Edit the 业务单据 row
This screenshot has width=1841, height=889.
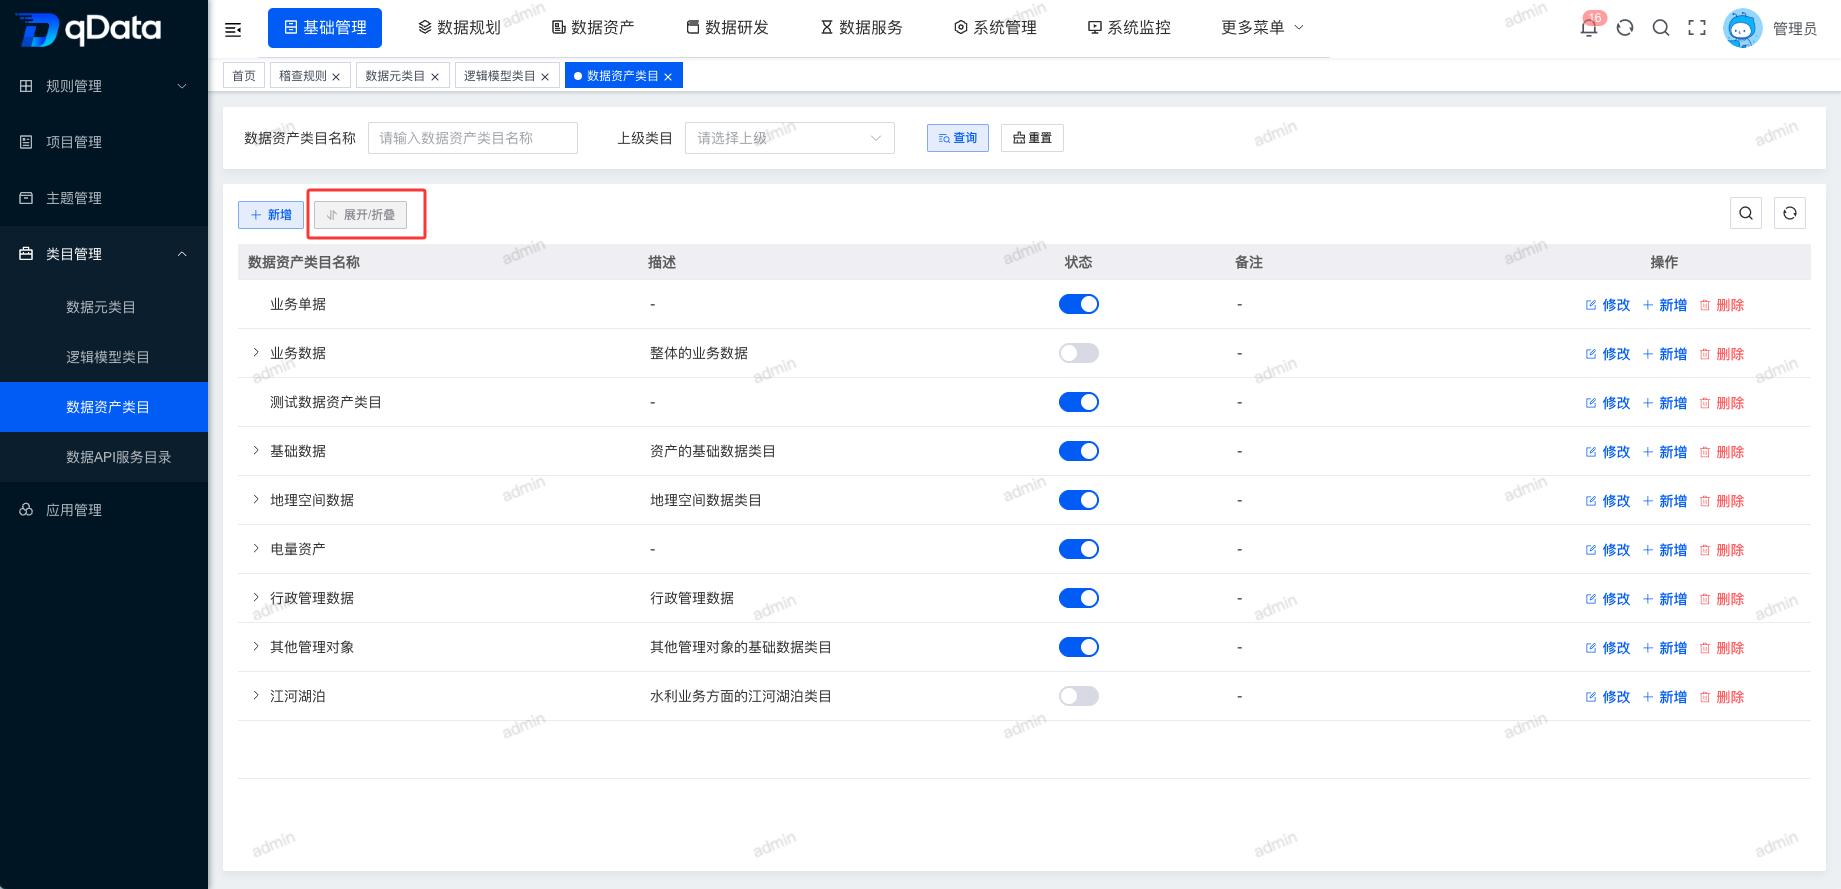[1608, 305]
